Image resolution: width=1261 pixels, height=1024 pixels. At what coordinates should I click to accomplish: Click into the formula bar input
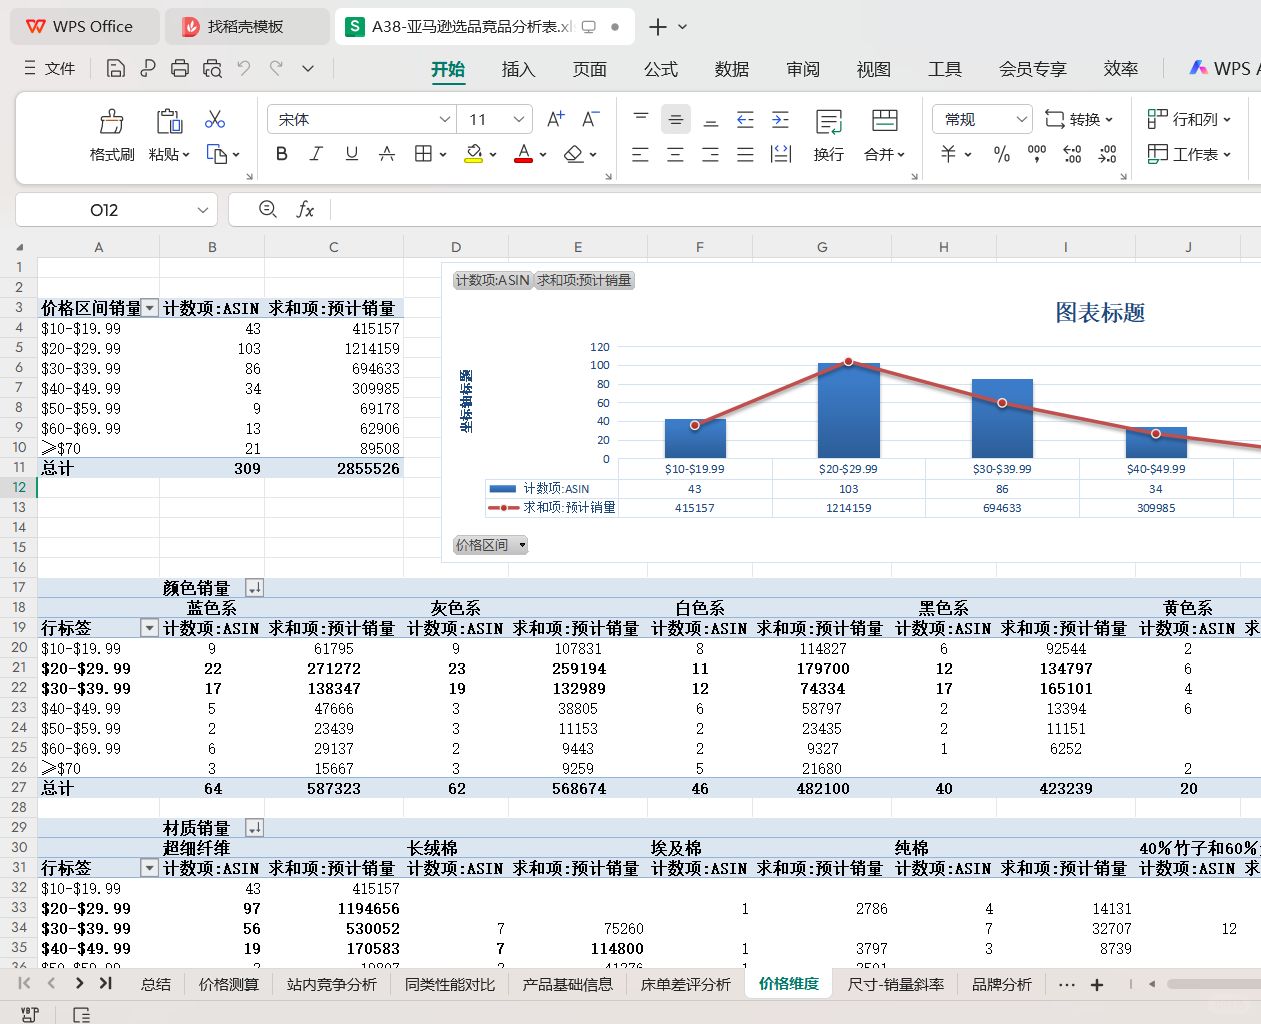(795, 210)
